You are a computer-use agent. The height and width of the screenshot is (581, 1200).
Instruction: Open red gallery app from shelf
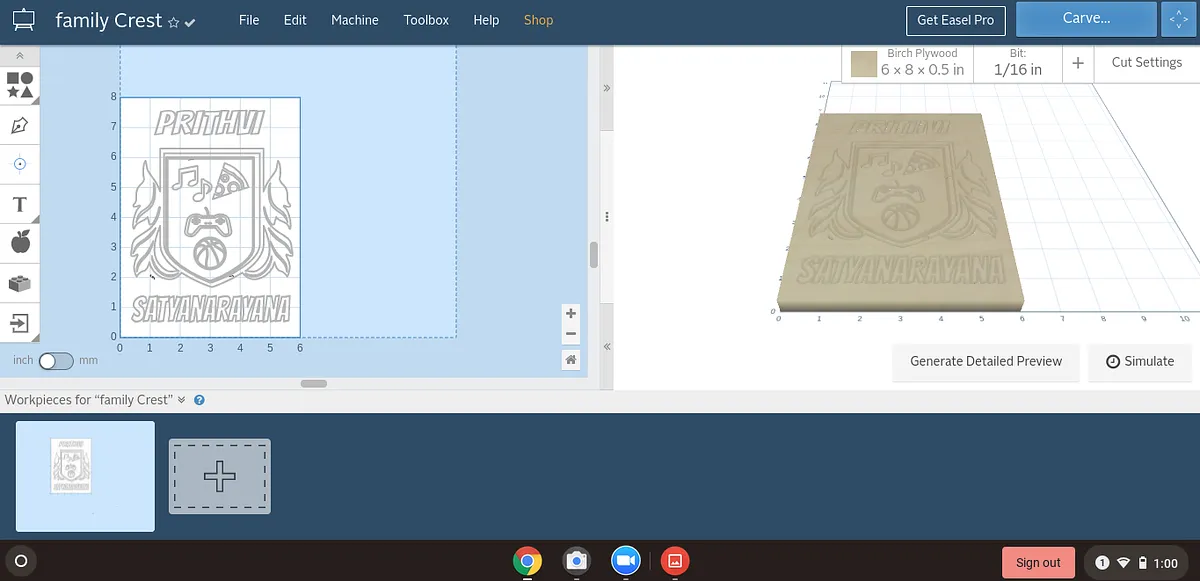point(675,561)
